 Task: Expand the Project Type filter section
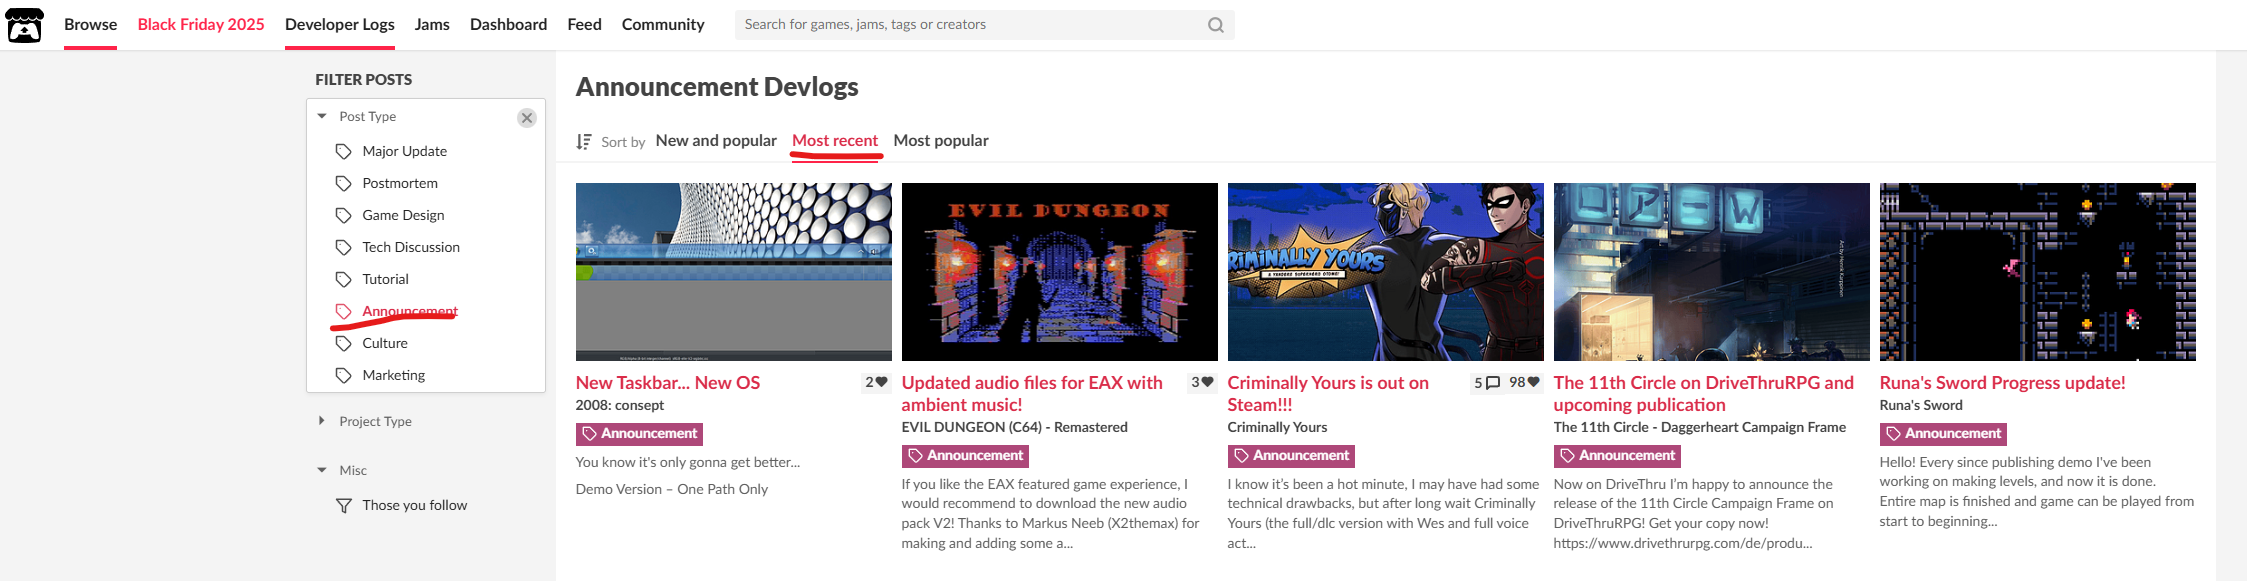375,421
